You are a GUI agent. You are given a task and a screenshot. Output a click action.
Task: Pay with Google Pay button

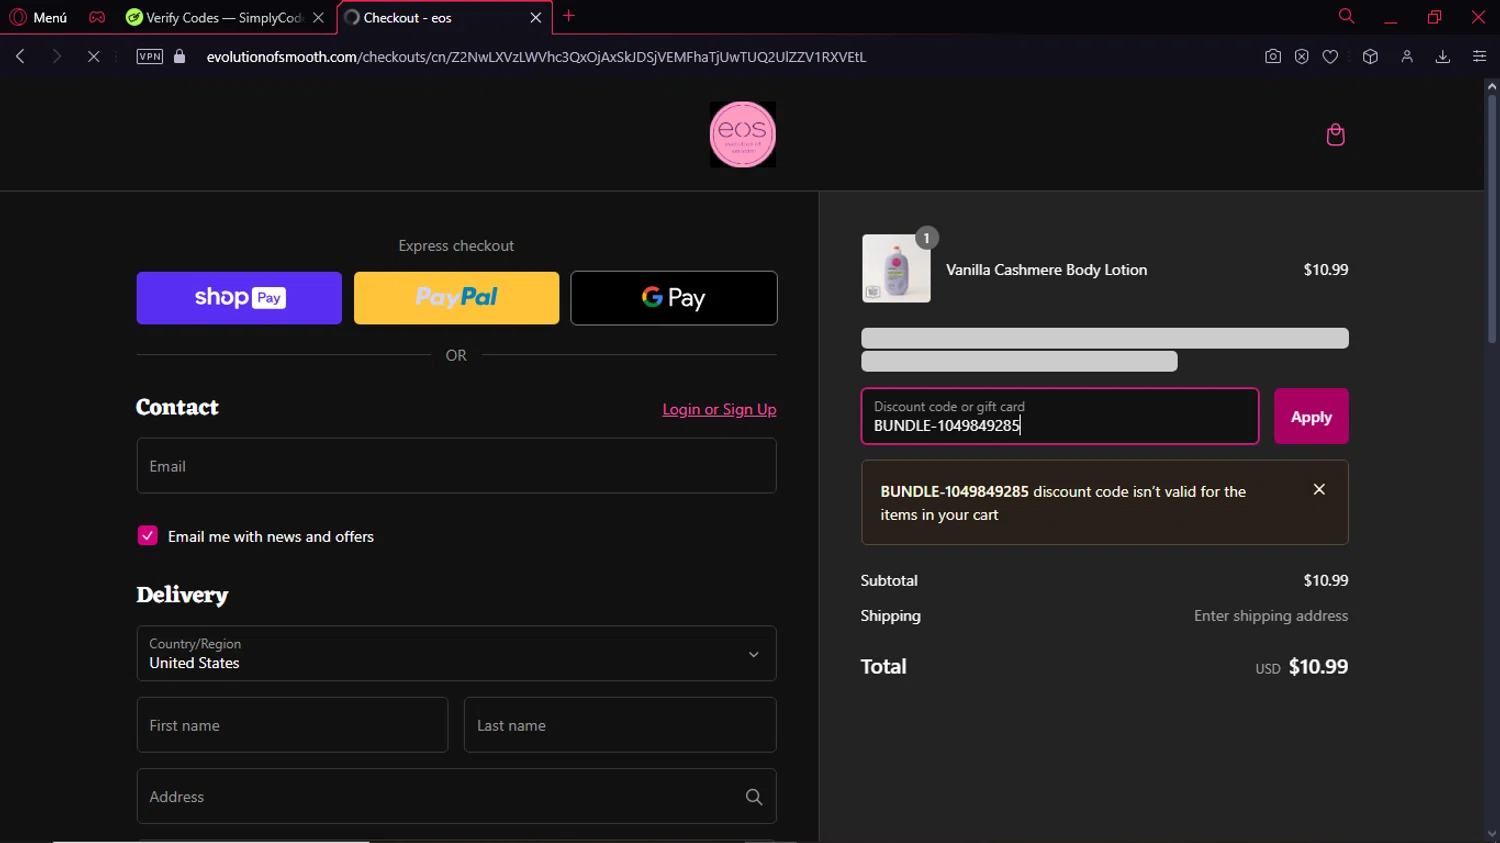[x=674, y=298]
